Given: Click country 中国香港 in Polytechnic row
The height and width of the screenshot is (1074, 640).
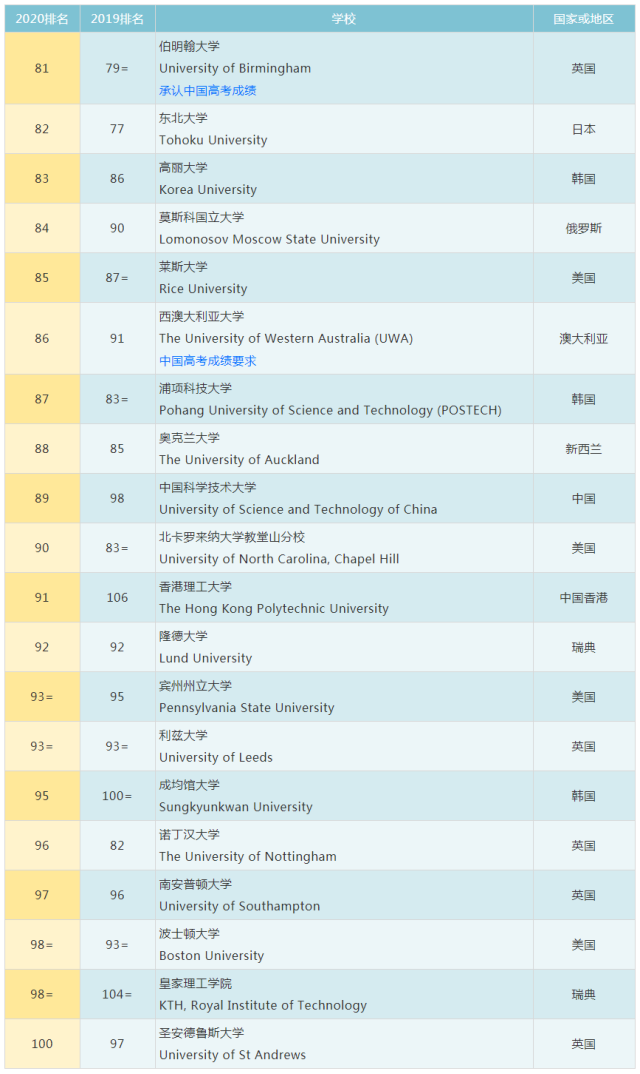Looking at the screenshot, I should [x=584, y=598].
